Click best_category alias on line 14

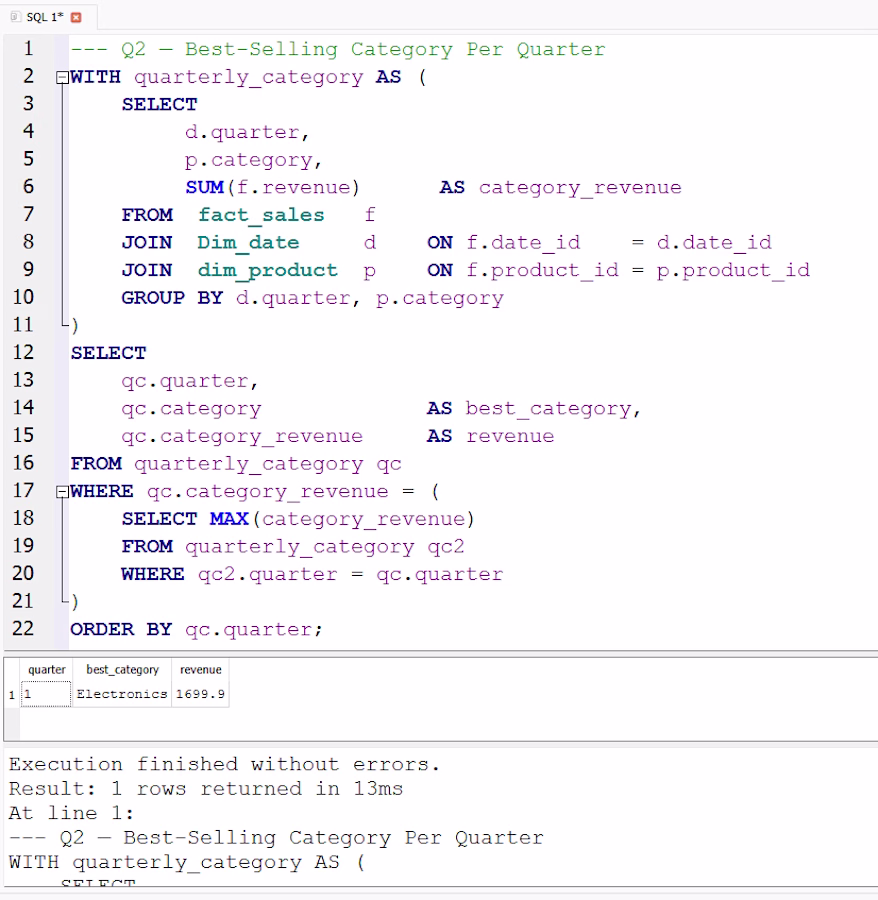(x=548, y=409)
